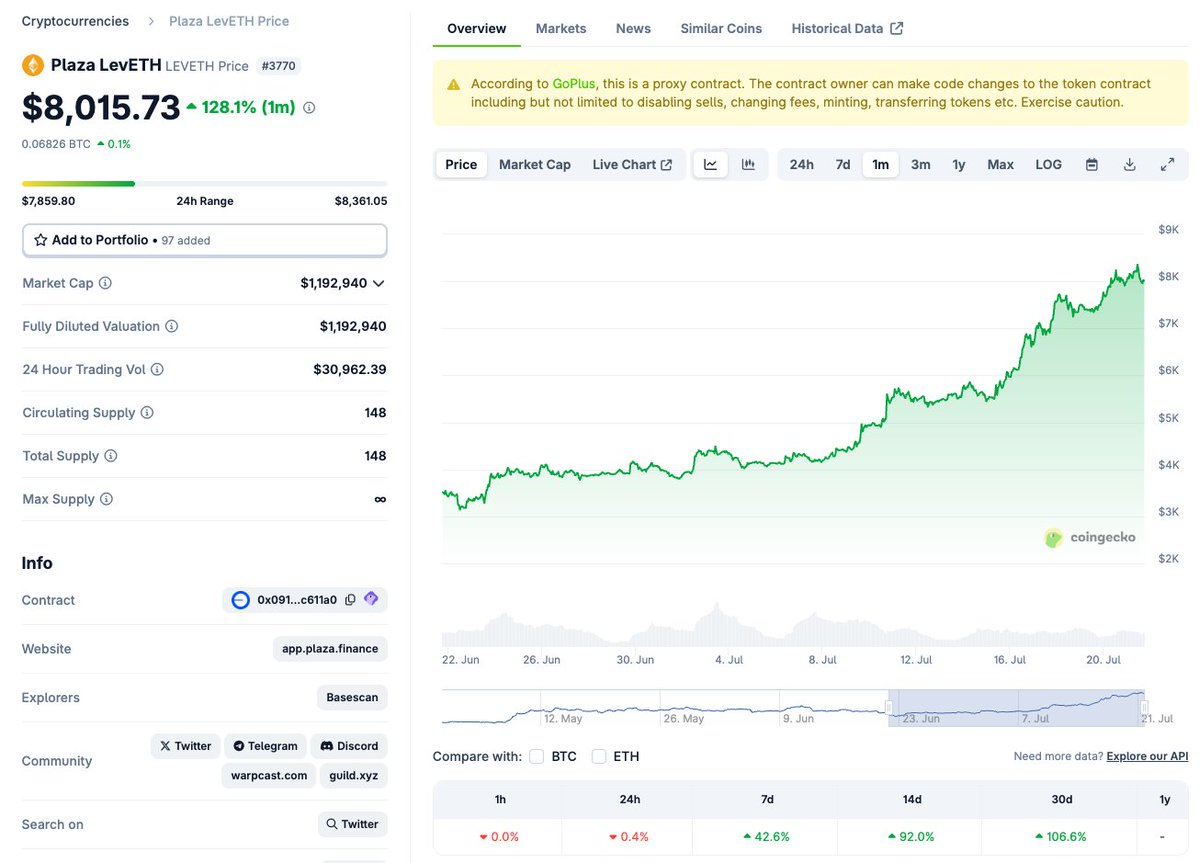This screenshot has width=1199, height=863.
Task: Click the Plaza LevETH coin logo icon
Action: pyautogui.click(x=33, y=66)
